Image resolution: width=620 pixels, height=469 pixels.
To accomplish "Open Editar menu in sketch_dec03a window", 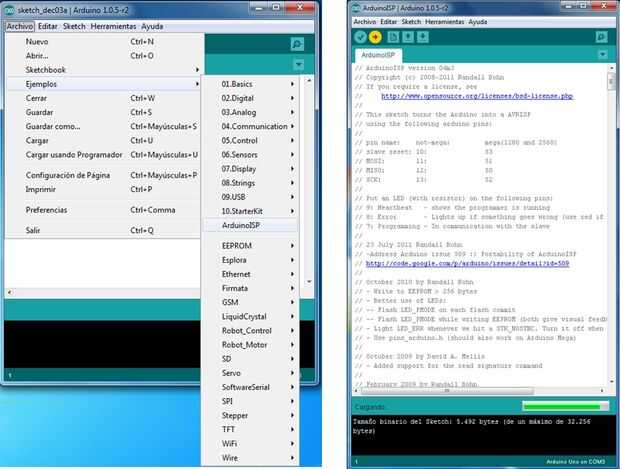I will [47, 26].
